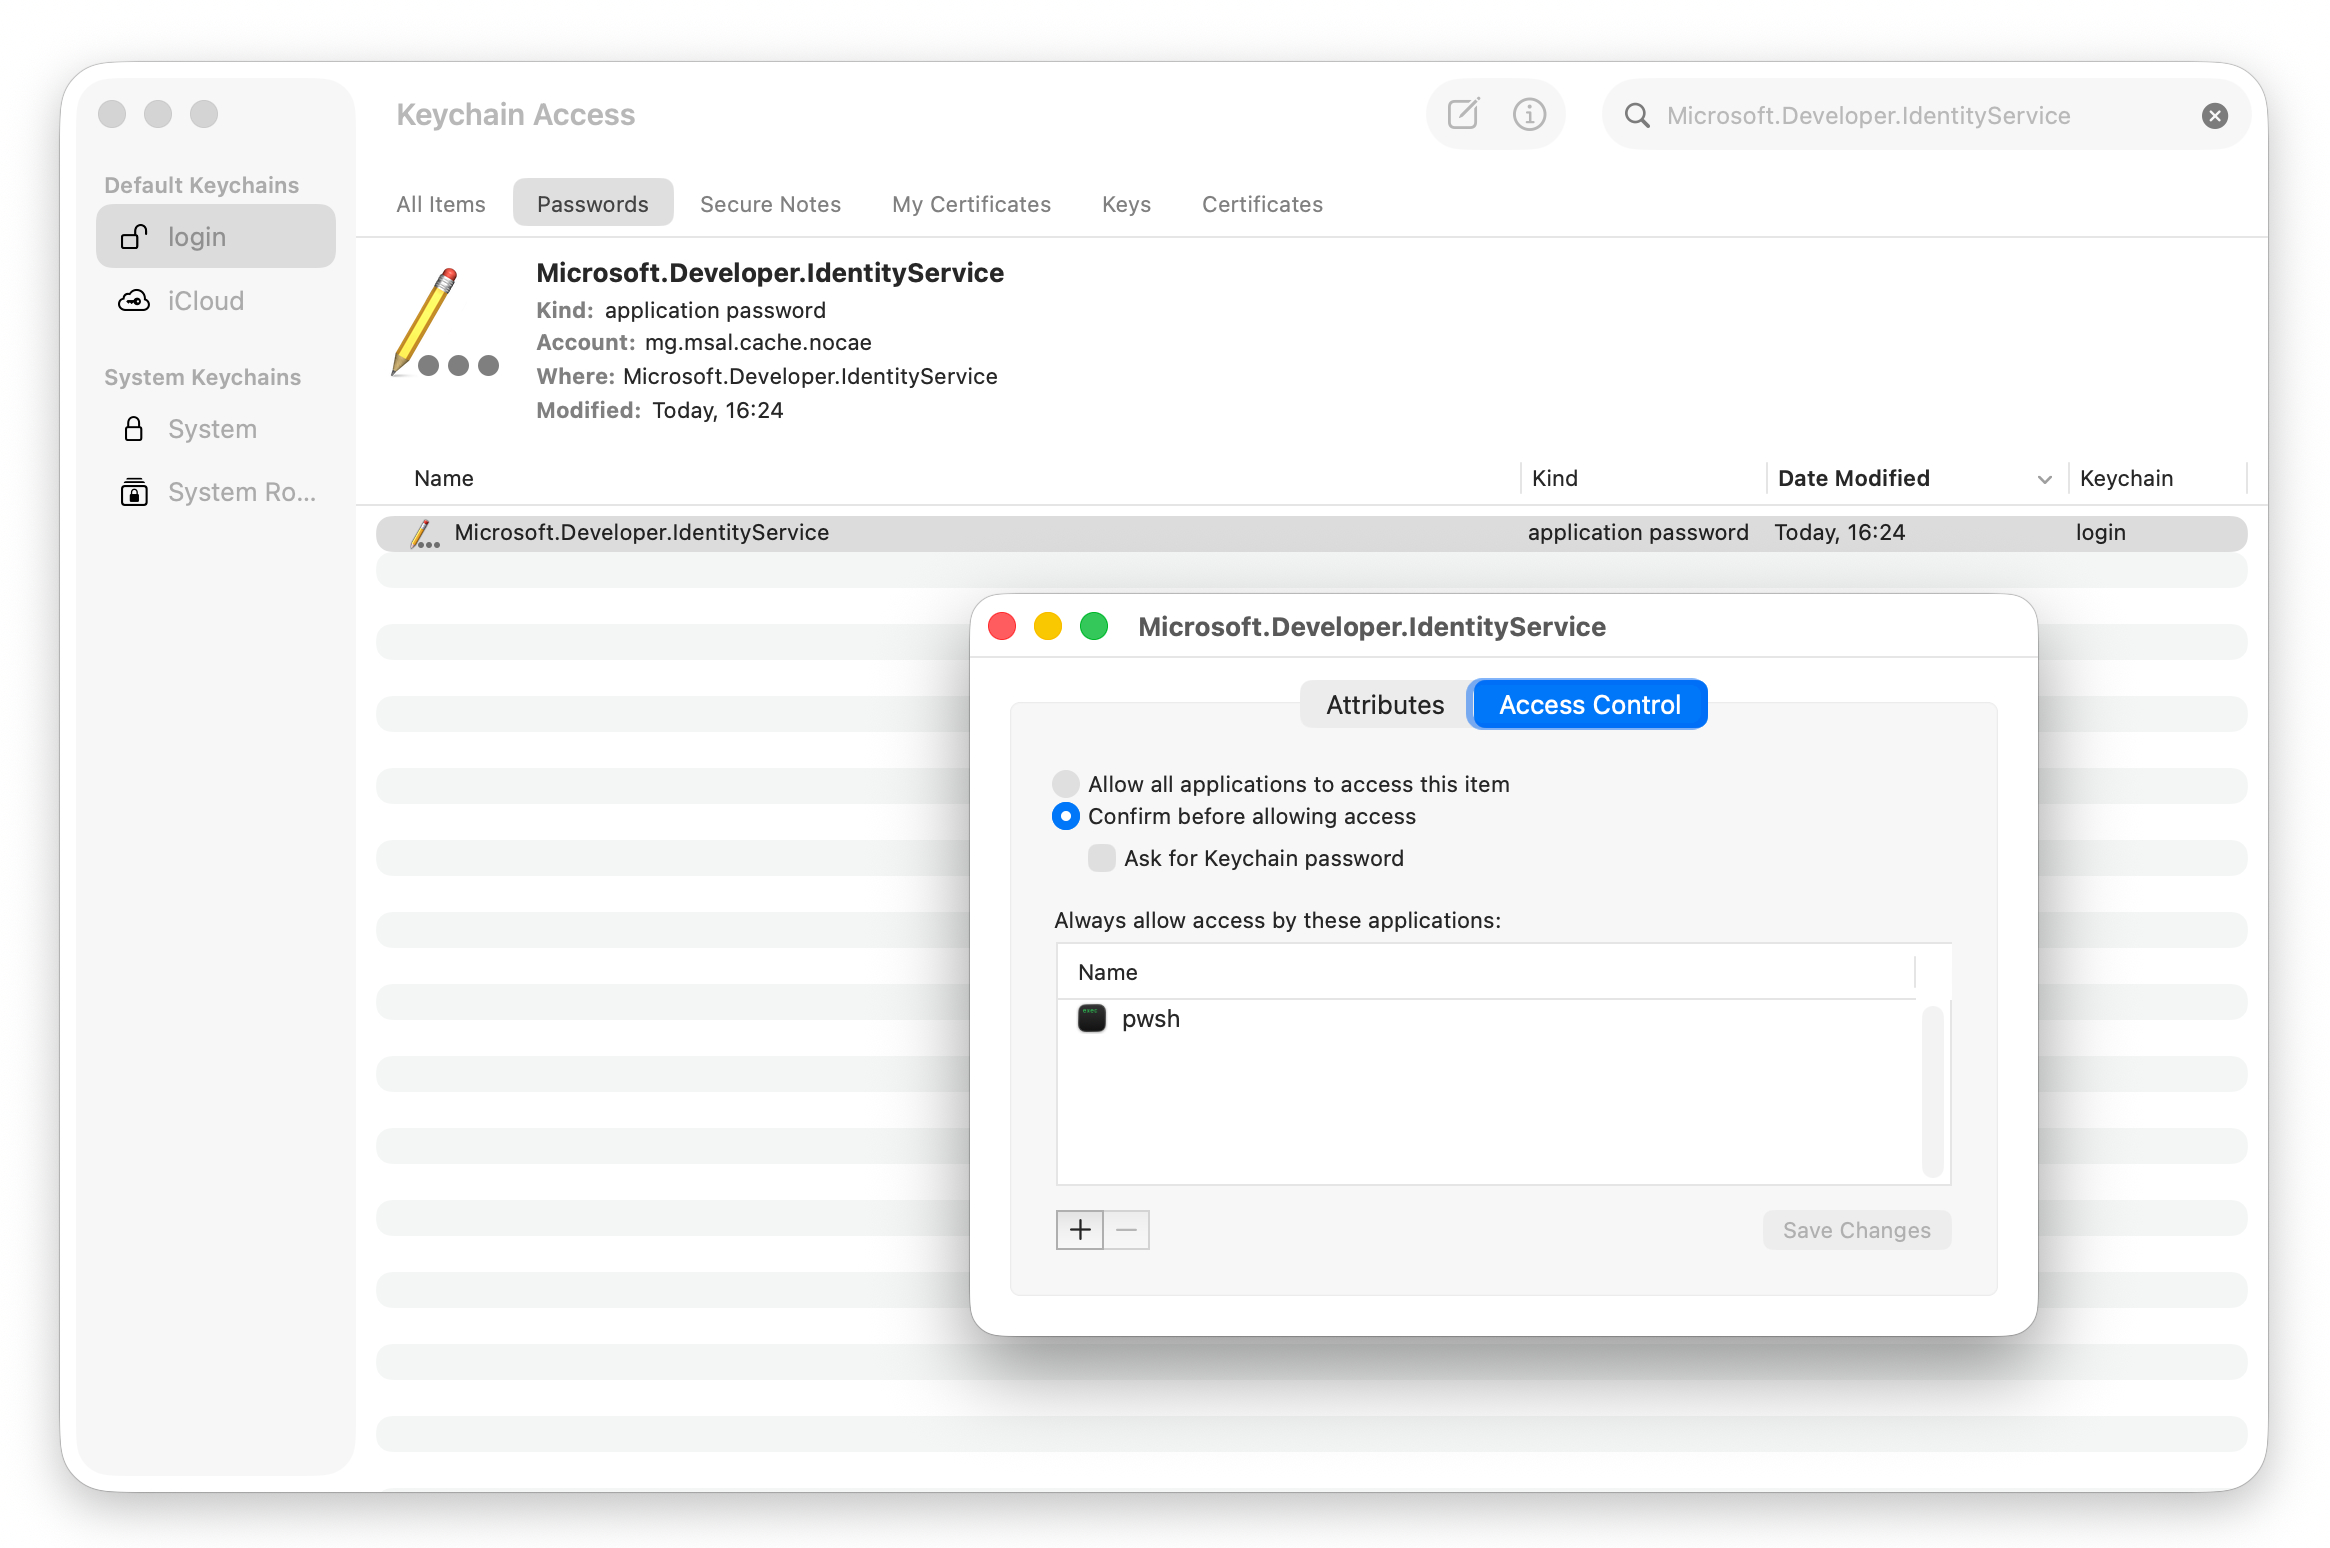Open the Keys category tab
The width and height of the screenshot is (2330, 1548).
coord(1126,204)
